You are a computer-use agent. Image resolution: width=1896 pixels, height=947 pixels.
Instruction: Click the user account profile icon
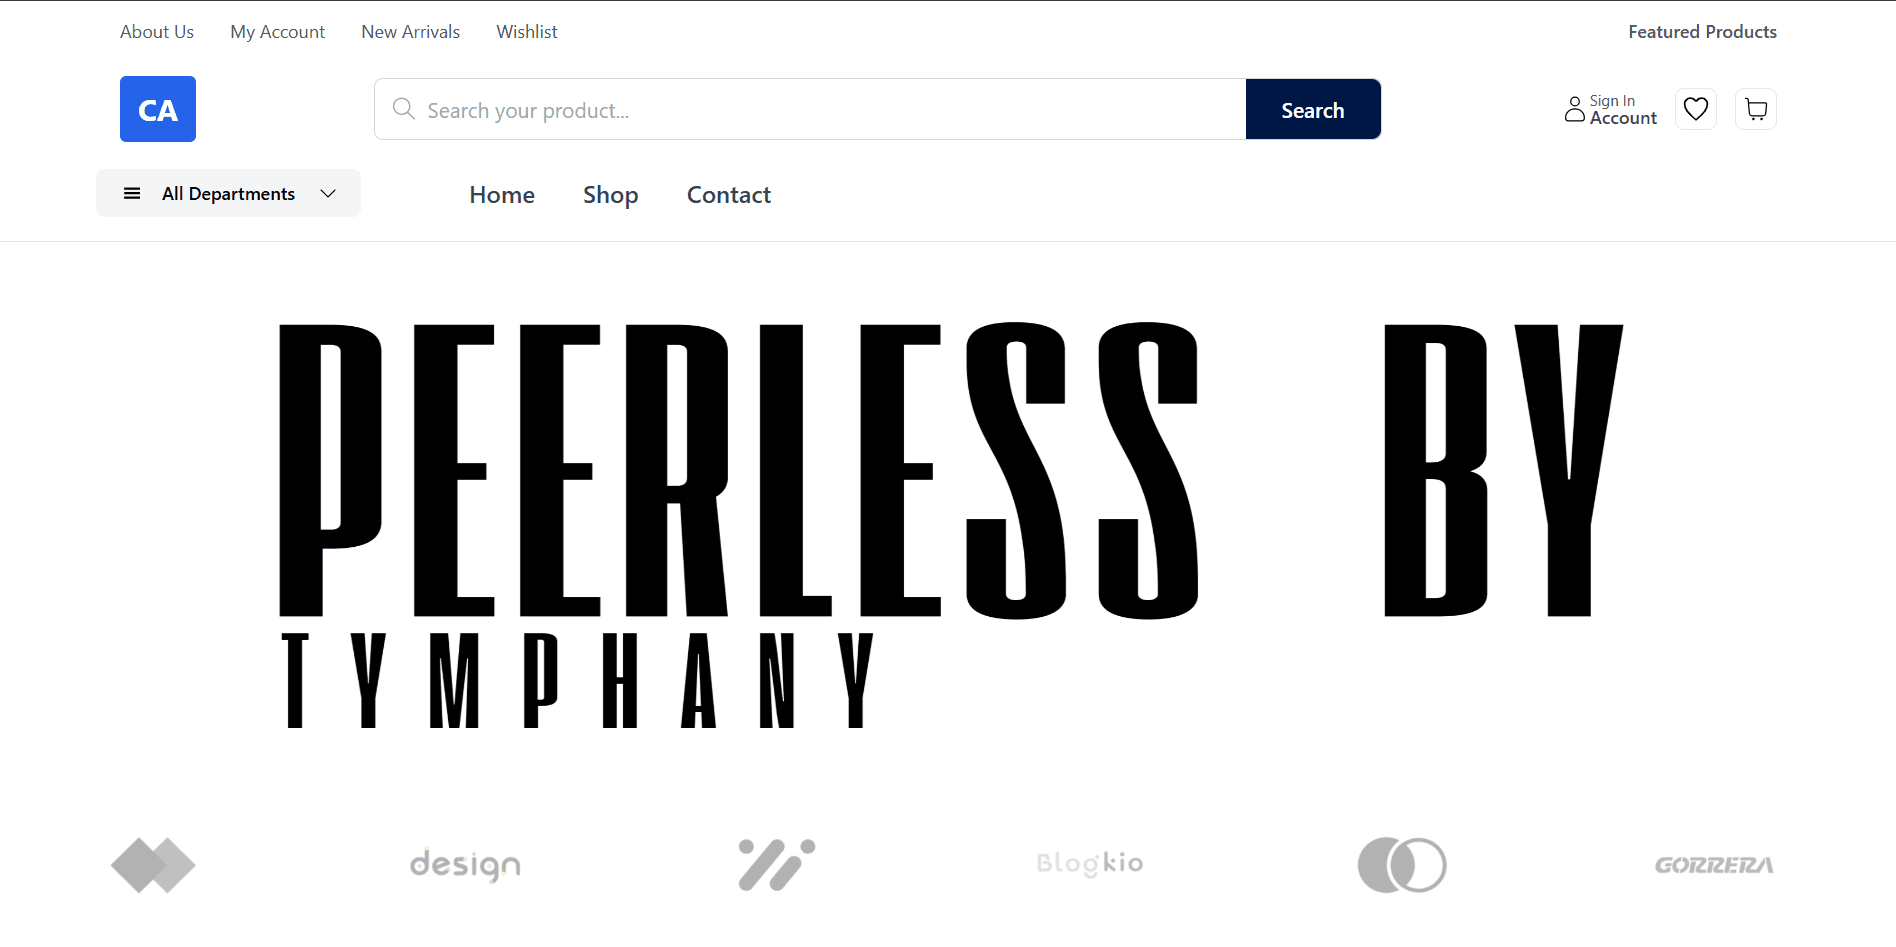(x=1575, y=109)
